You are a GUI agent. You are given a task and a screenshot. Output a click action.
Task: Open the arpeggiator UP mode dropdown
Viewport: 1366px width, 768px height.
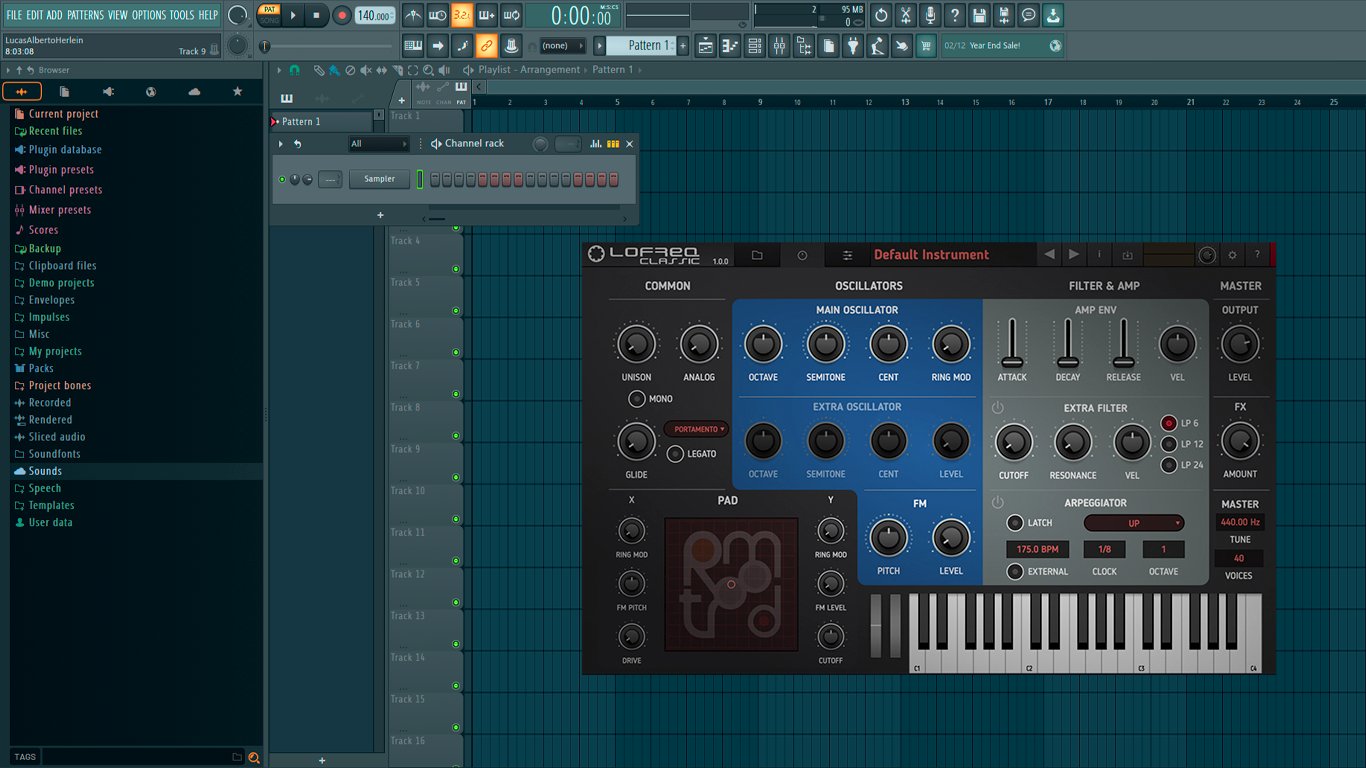pyautogui.click(x=1134, y=523)
